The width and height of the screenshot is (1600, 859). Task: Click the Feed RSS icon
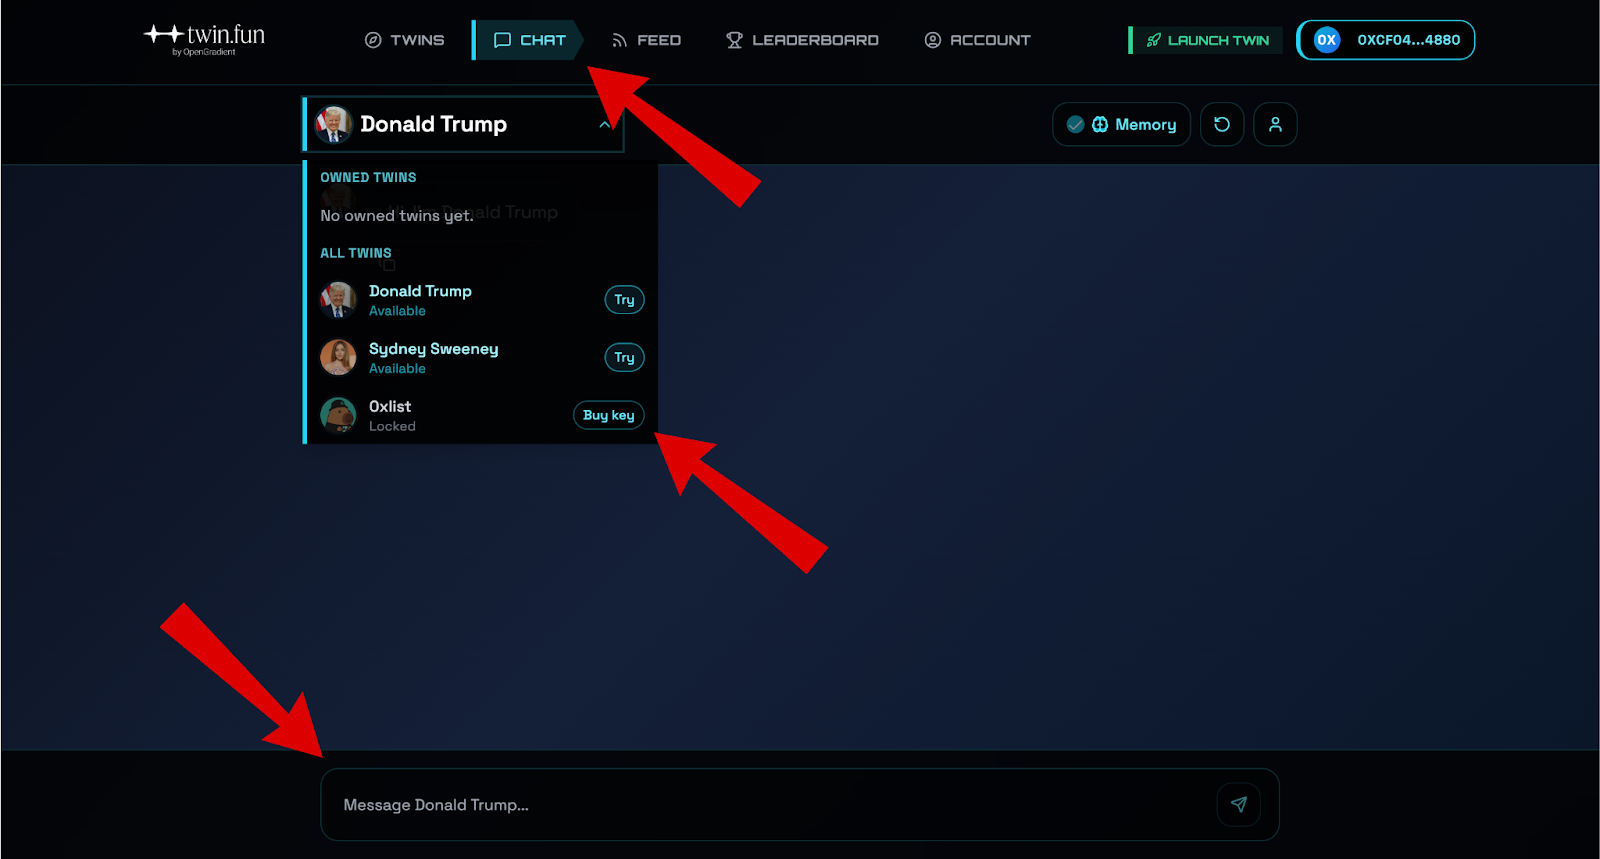pos(620,40)
